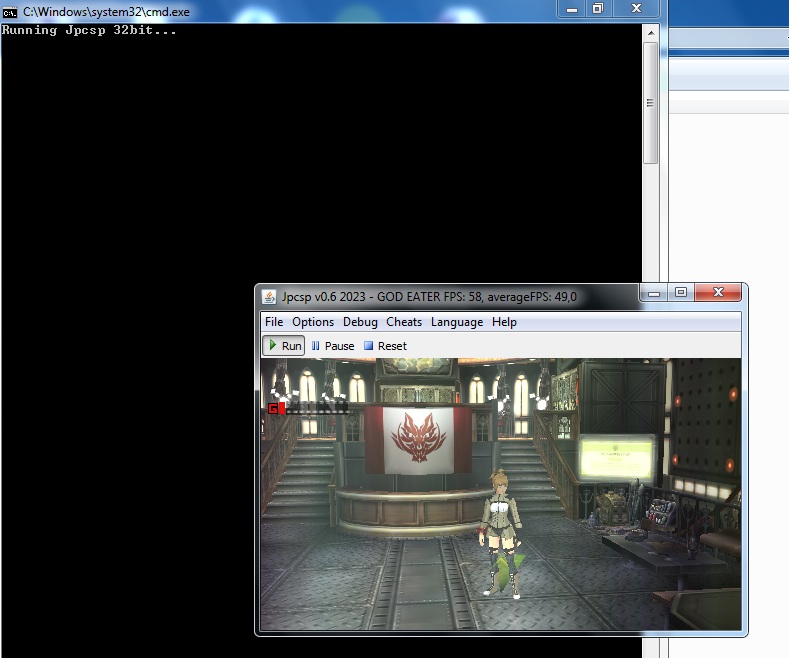Minimize the cmd.exe console window
789x658 pixels.
pos(572,9)
